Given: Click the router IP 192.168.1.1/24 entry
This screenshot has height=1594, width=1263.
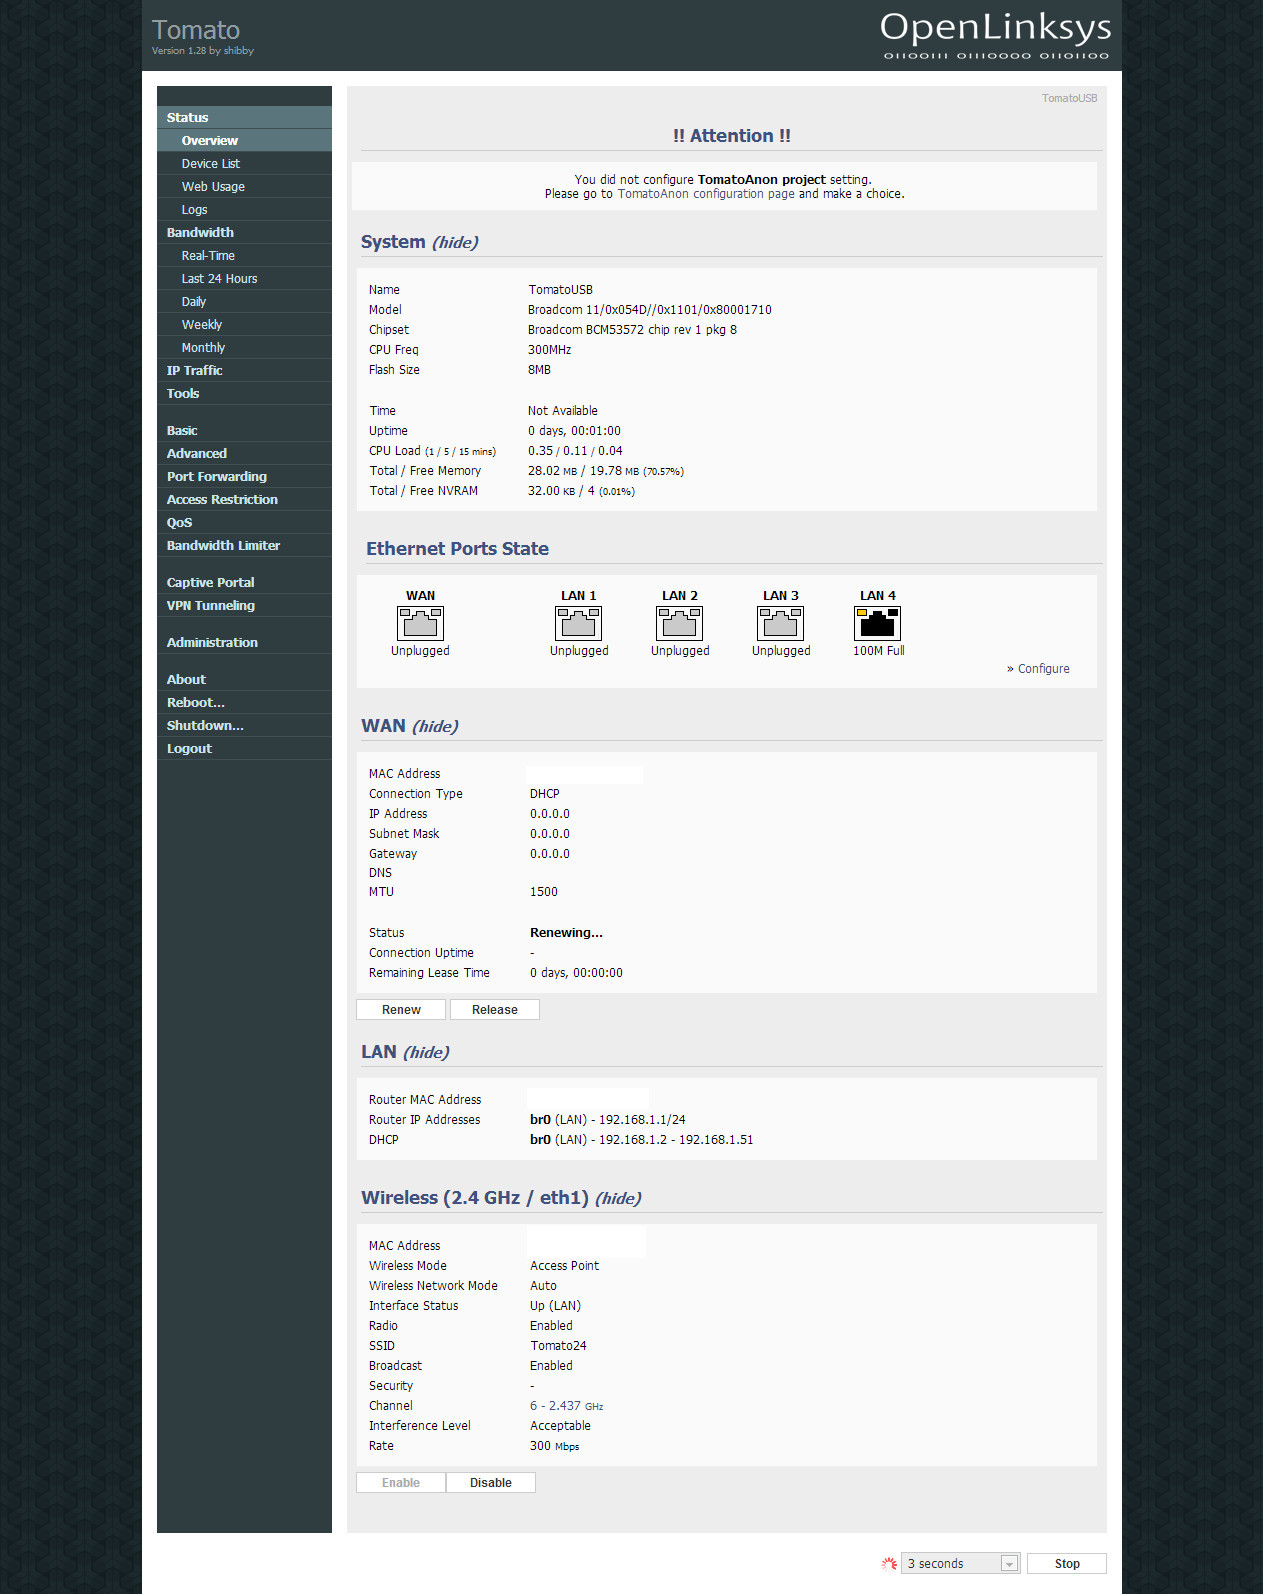Looking at the screenshot, I should click(608, 1120).
